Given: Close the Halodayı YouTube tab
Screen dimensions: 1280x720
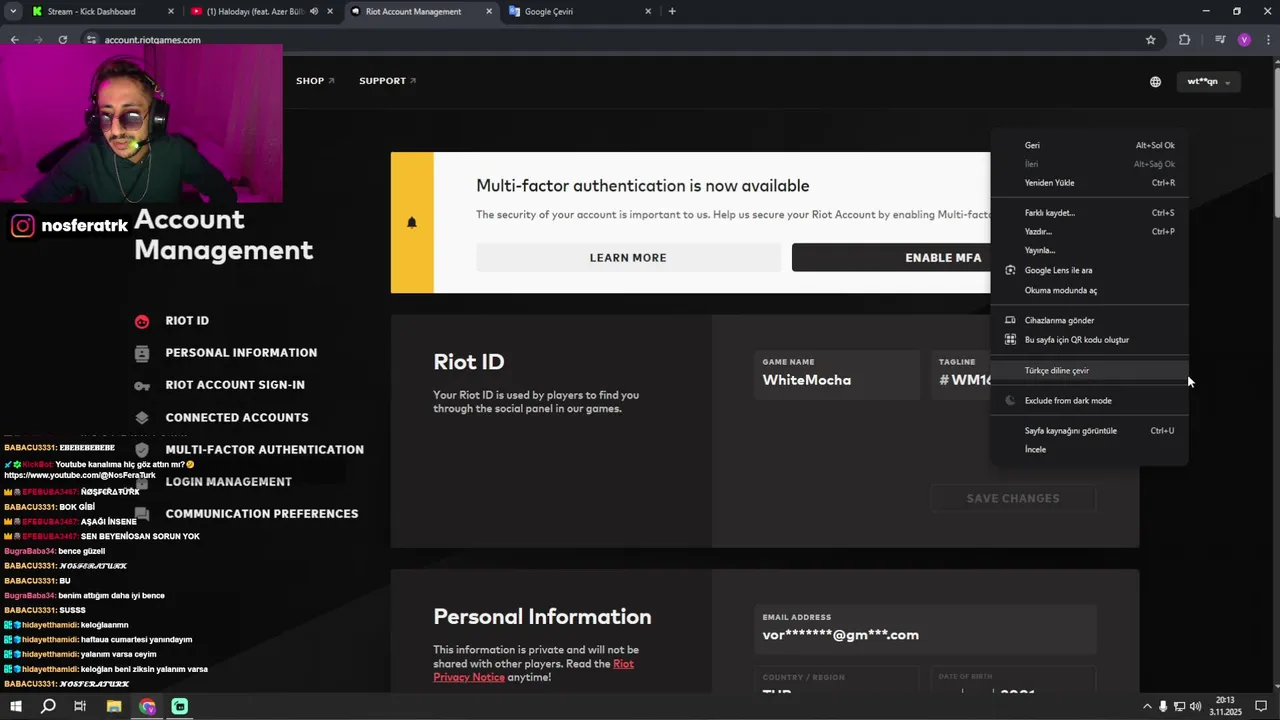Looking at the screenshot, I should point(330,12).
